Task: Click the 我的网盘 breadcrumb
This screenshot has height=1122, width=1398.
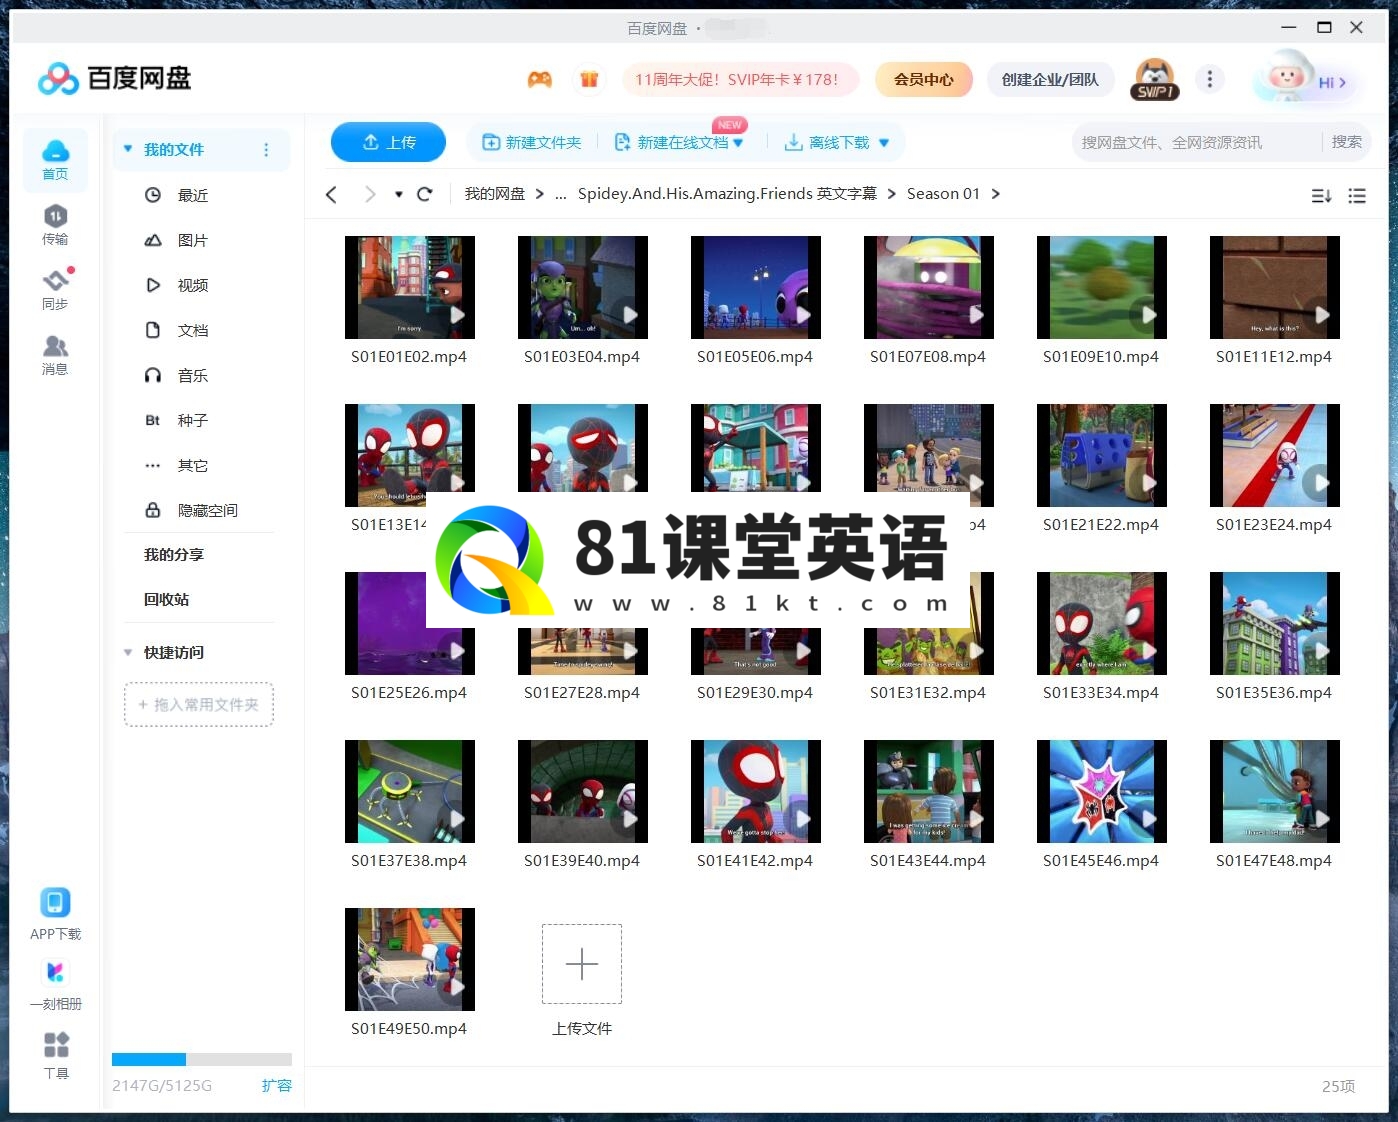Action: click(494, 194)
